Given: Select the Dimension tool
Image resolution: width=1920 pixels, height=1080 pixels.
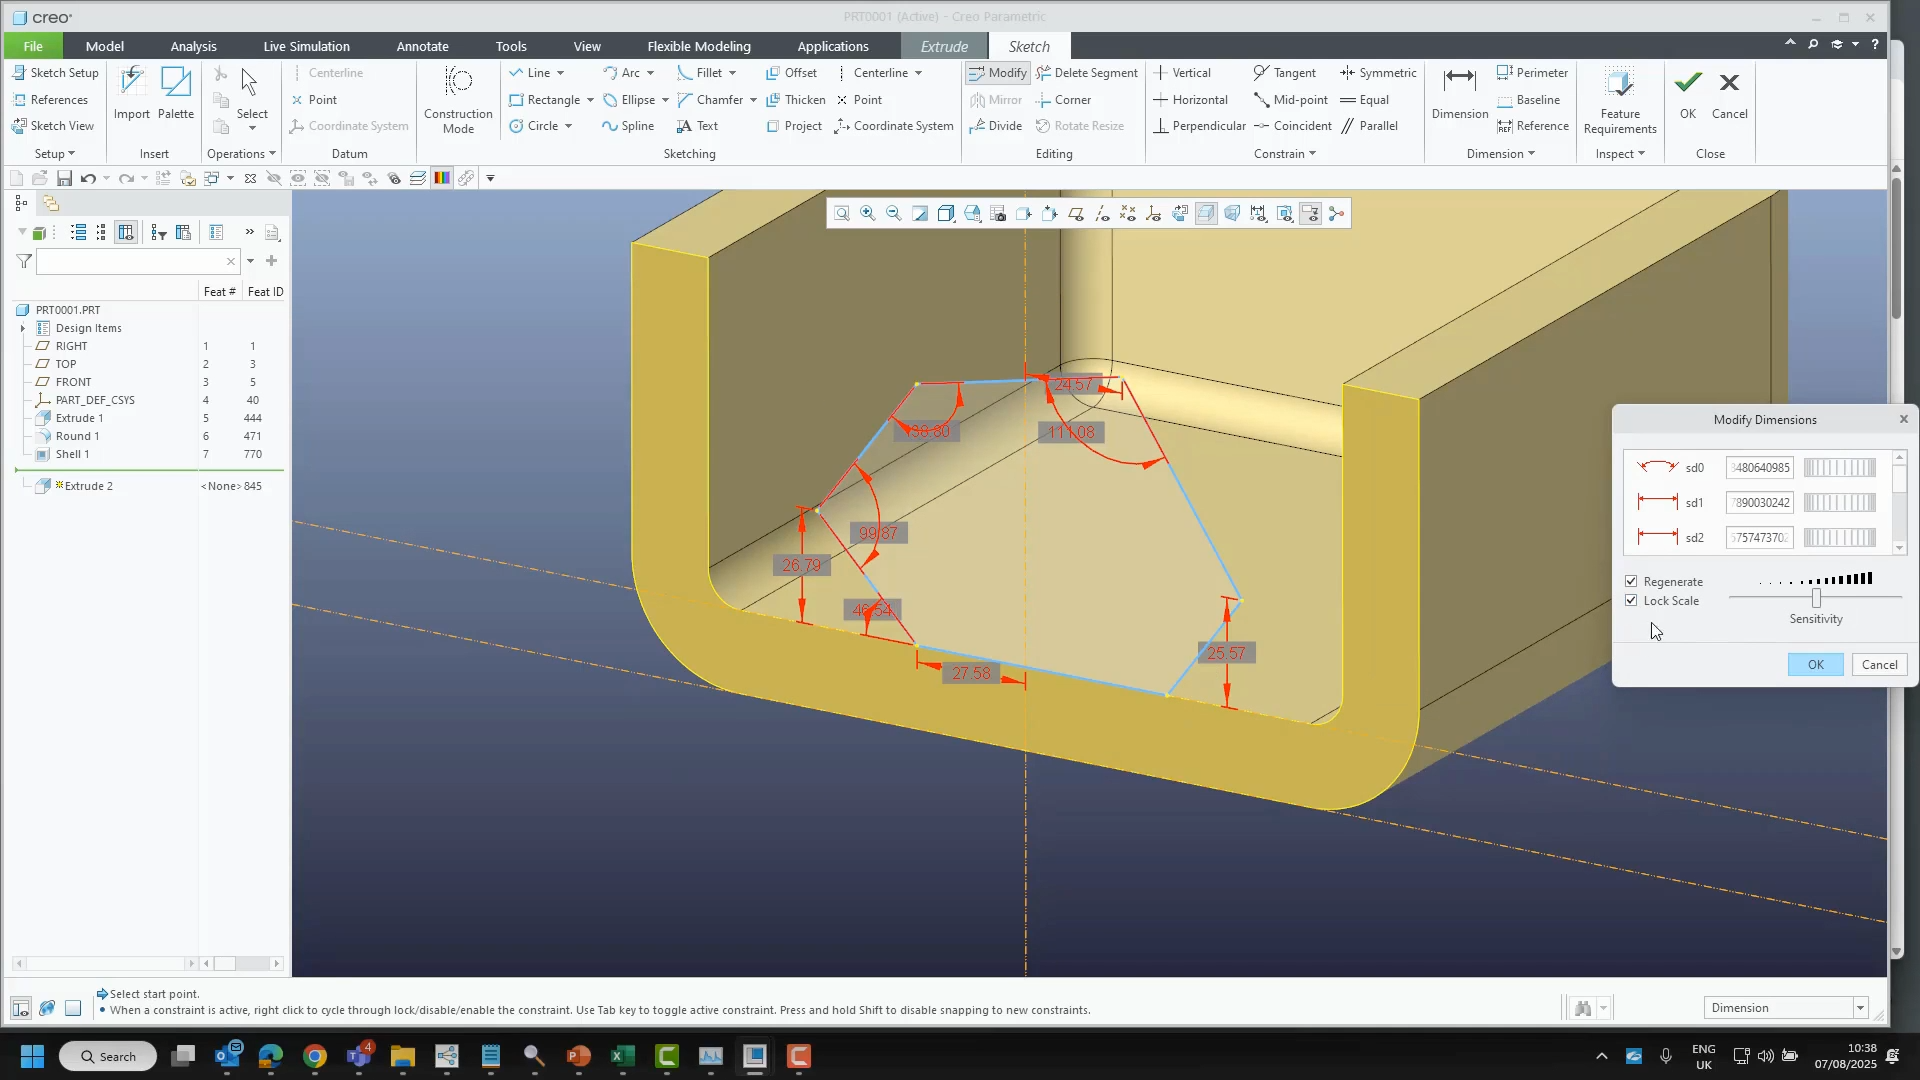Looking at the screenshot, I should pos(1460,93).
